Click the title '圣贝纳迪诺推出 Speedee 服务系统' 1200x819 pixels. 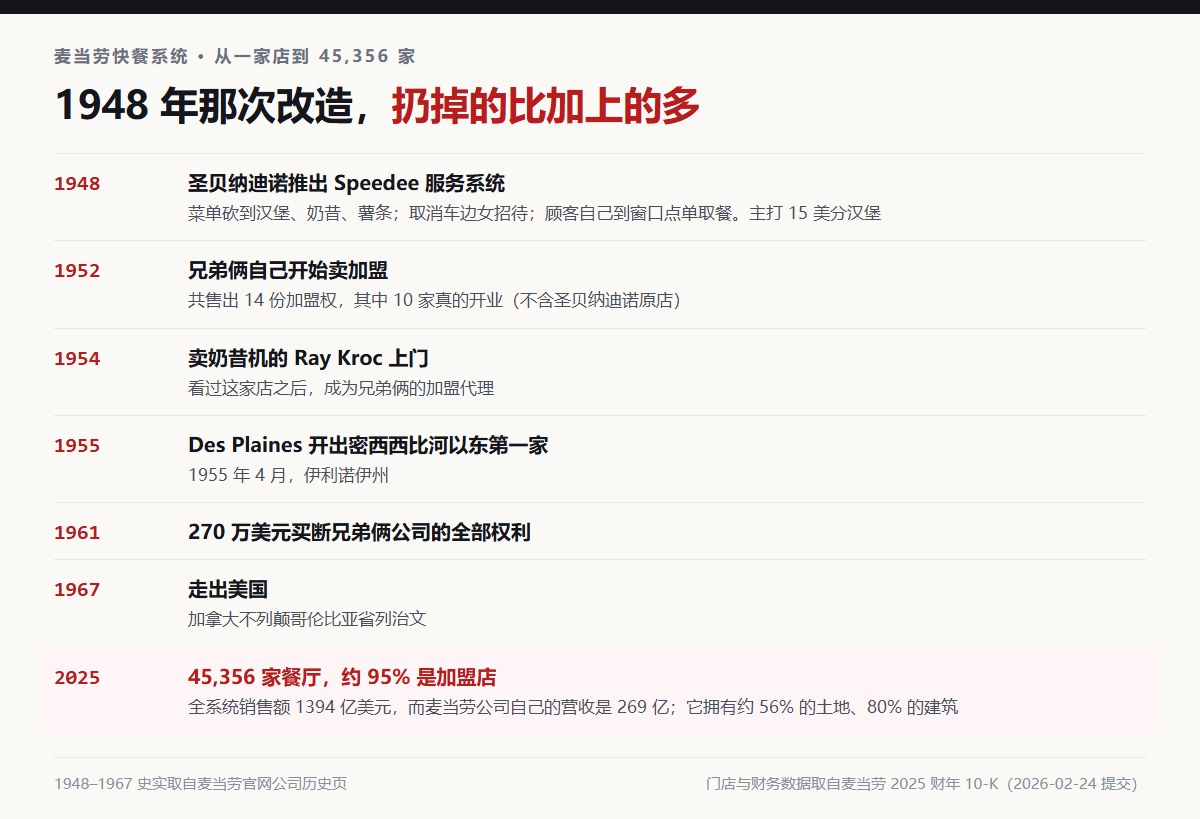[346, 183]
